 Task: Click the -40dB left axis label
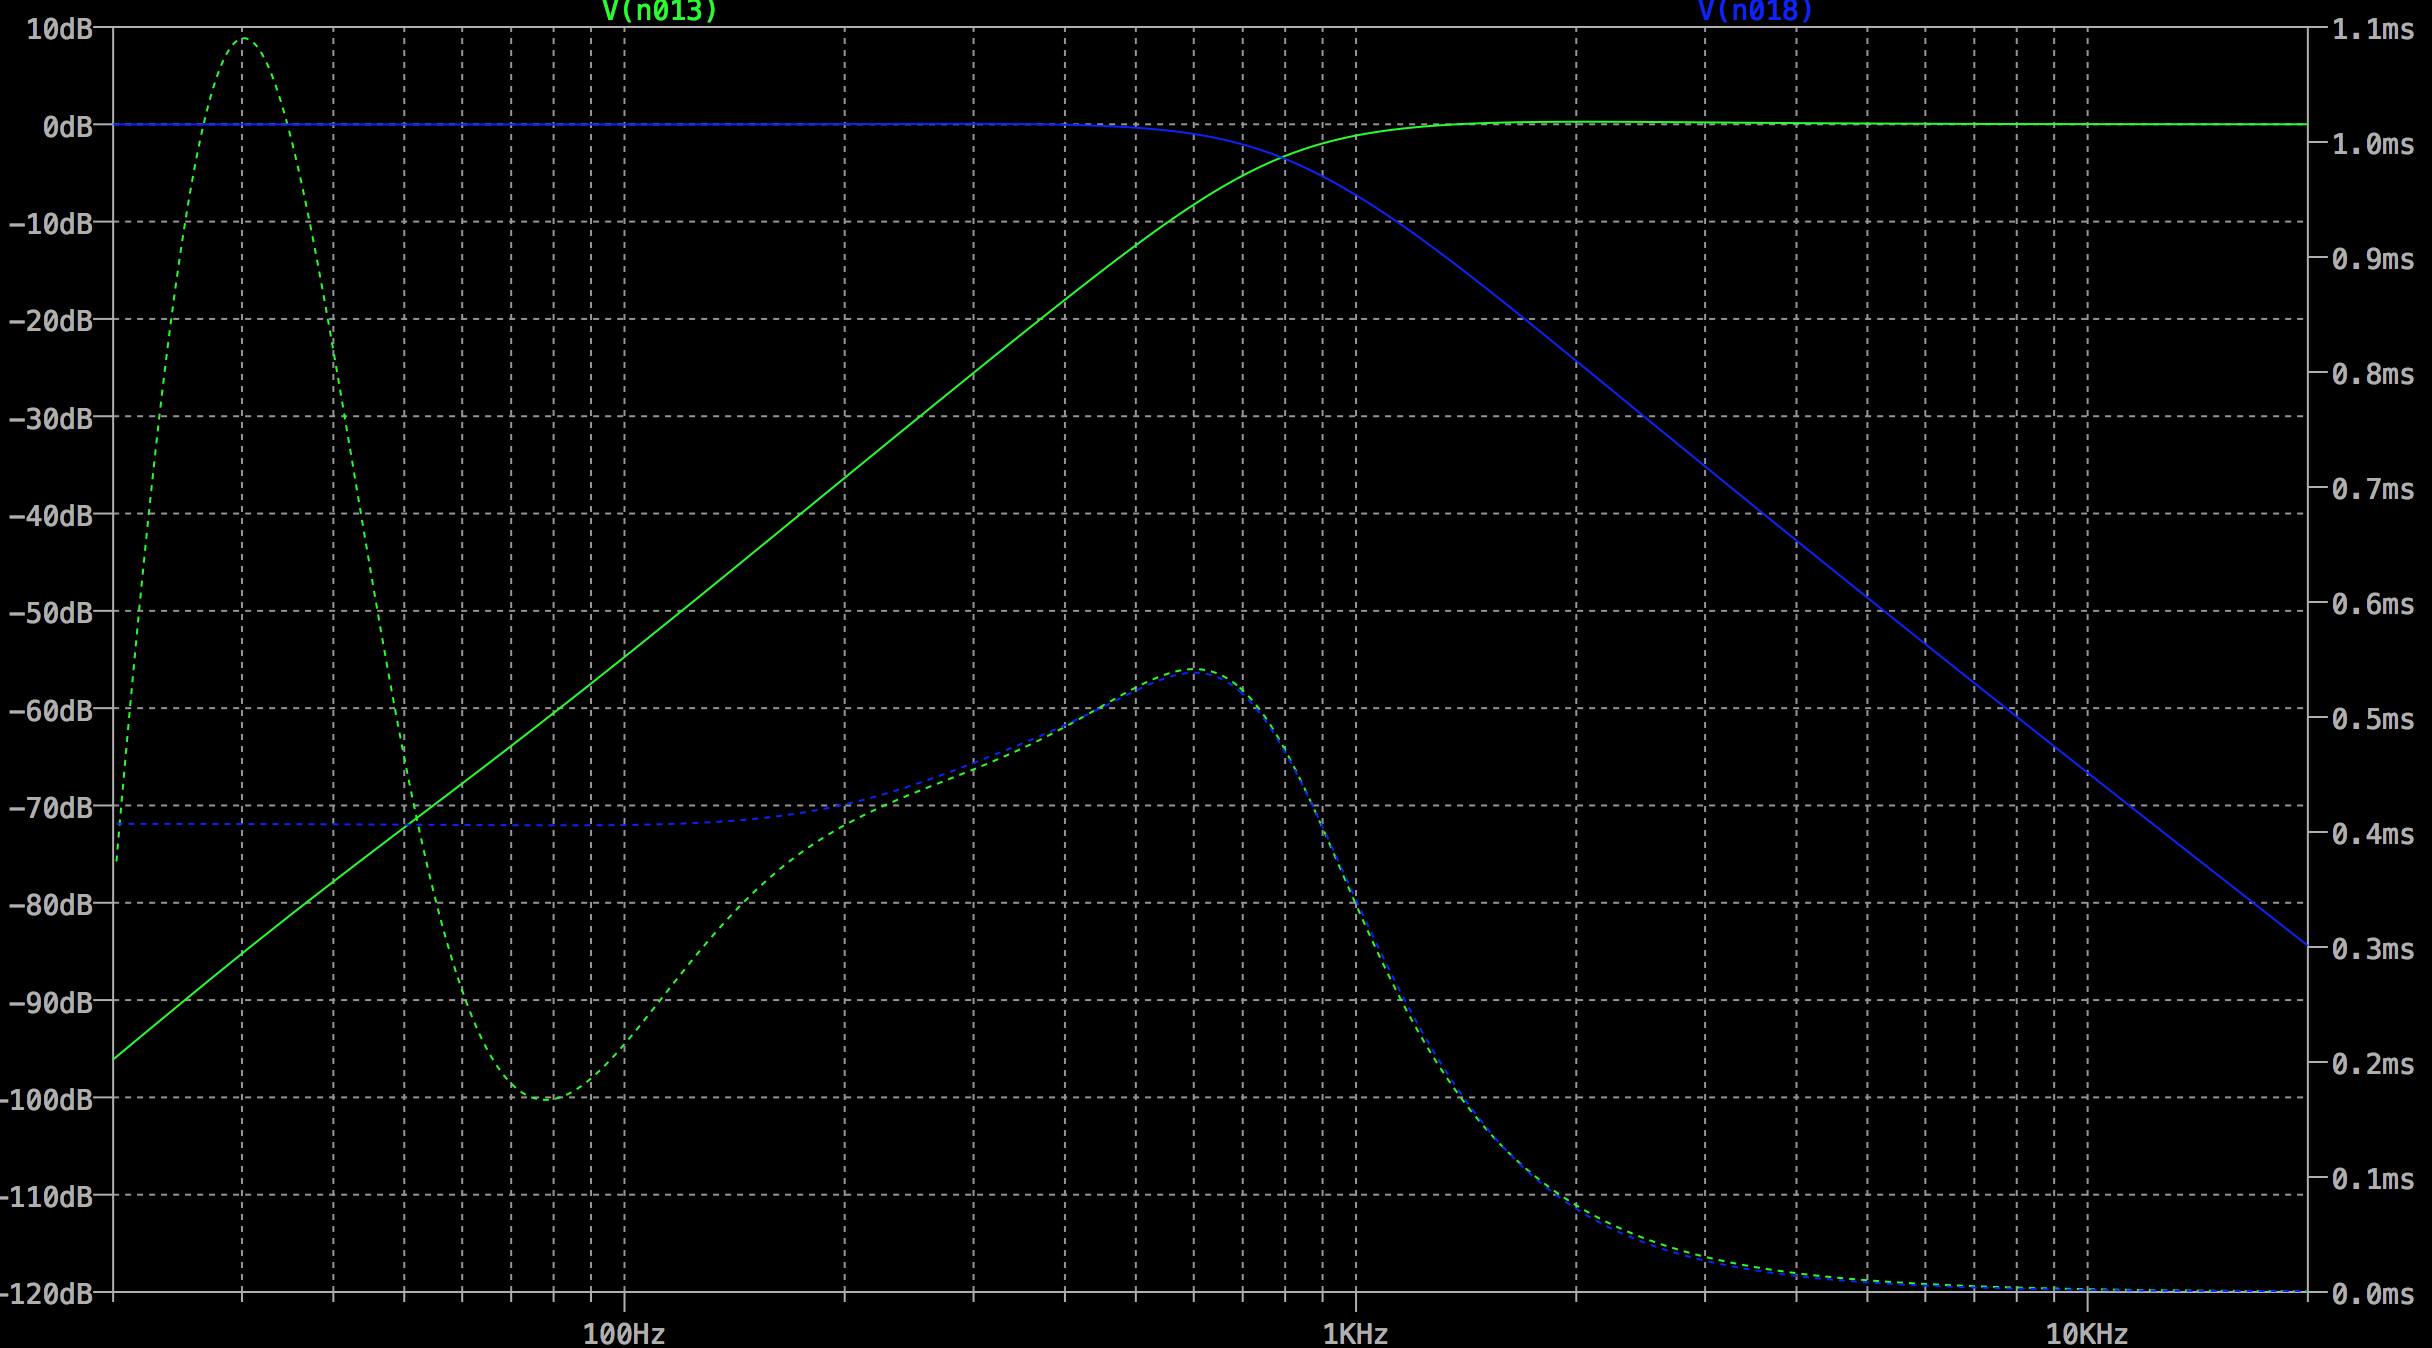tap(50, 515)
